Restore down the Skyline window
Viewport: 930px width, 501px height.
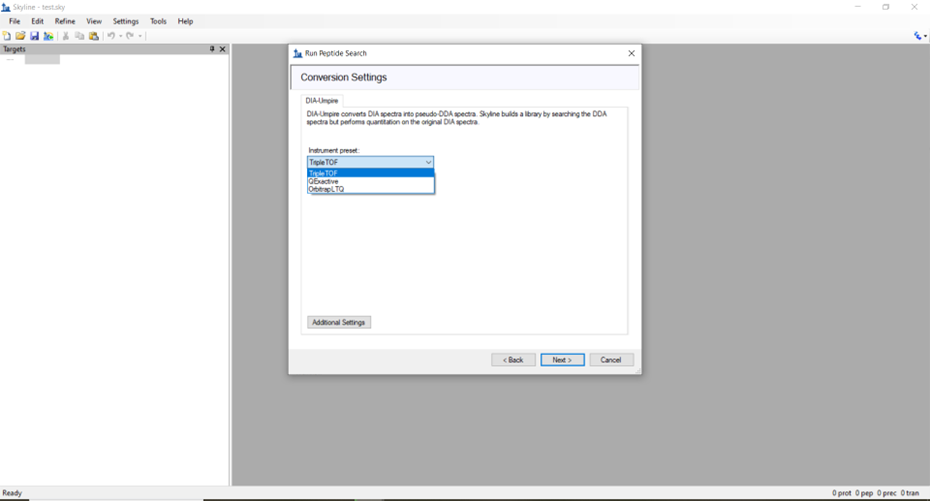(x=886, y=7)
